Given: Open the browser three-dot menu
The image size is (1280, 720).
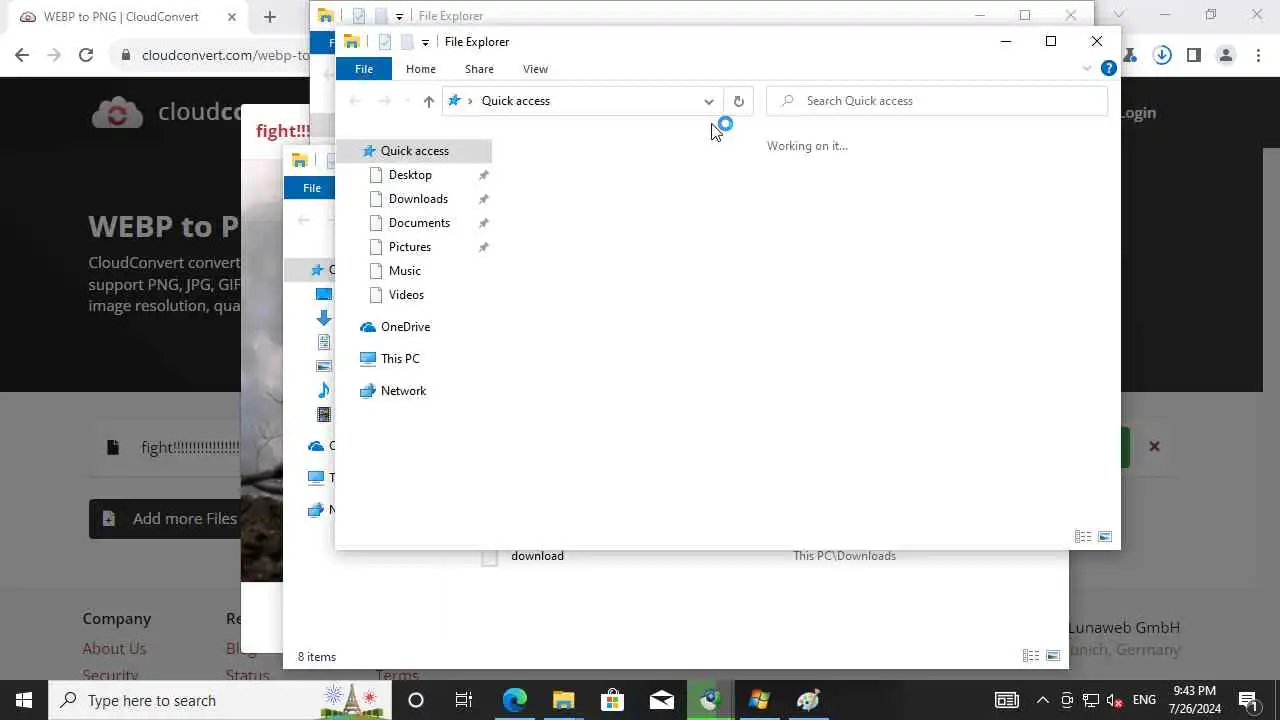Looking at the screenshot, I should (x=1258, y=55).
